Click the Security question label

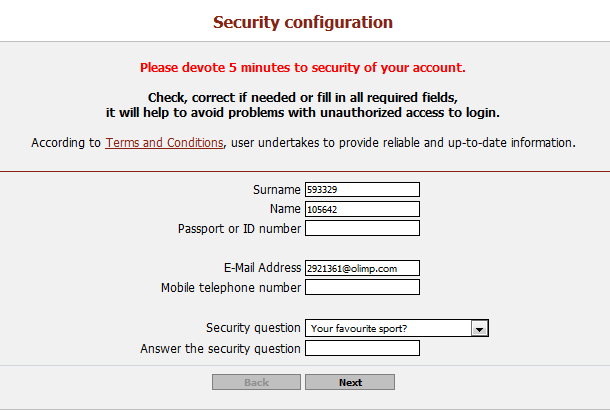(x=253, y=328)
